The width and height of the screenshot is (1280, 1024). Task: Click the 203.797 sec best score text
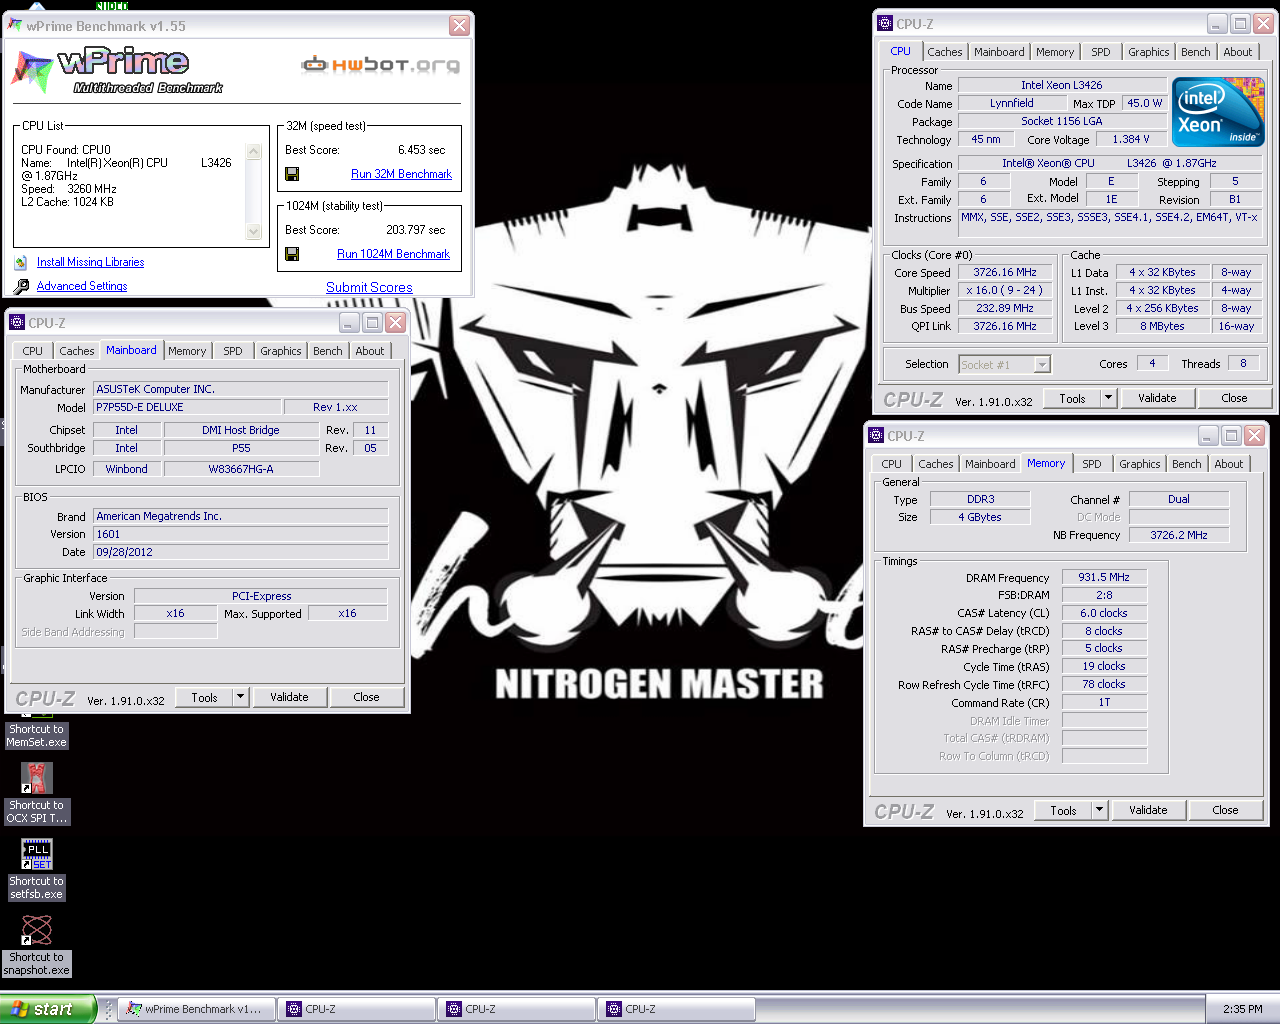pos(415,230)
